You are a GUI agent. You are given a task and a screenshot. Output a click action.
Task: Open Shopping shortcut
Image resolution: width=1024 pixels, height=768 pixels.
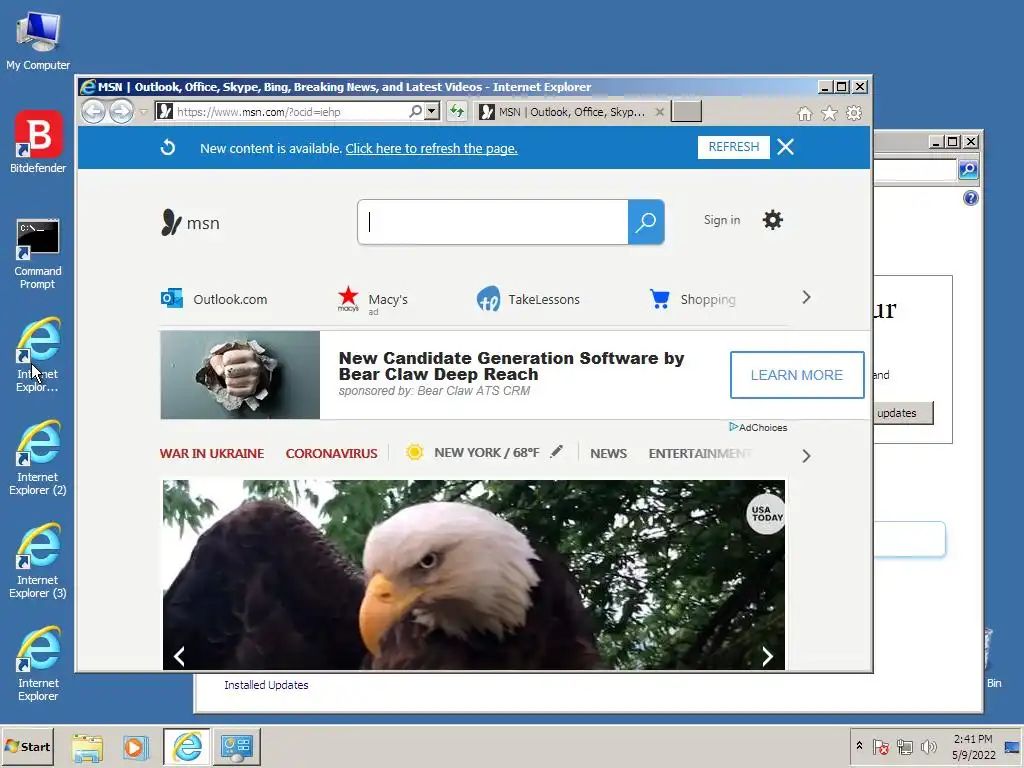(692, 299)
